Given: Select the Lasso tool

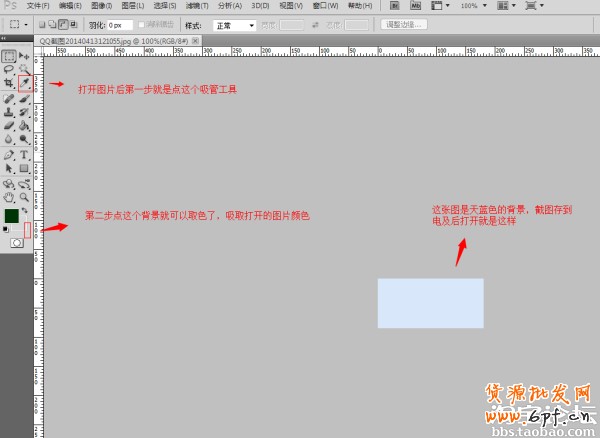Looking at the screenshot, I should point(9,70).
